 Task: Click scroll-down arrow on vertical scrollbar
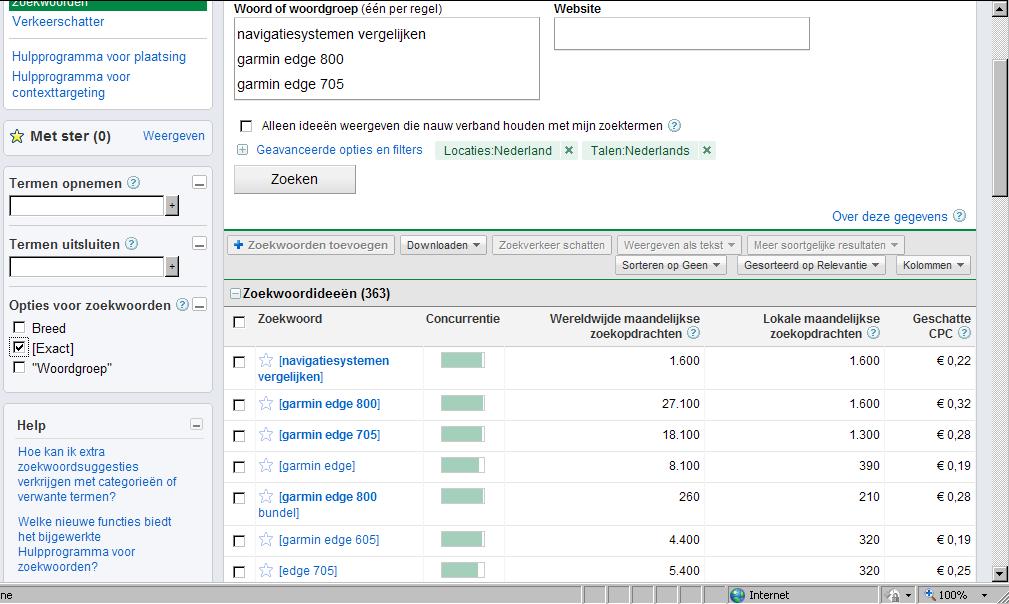click(x=999, y=573)
